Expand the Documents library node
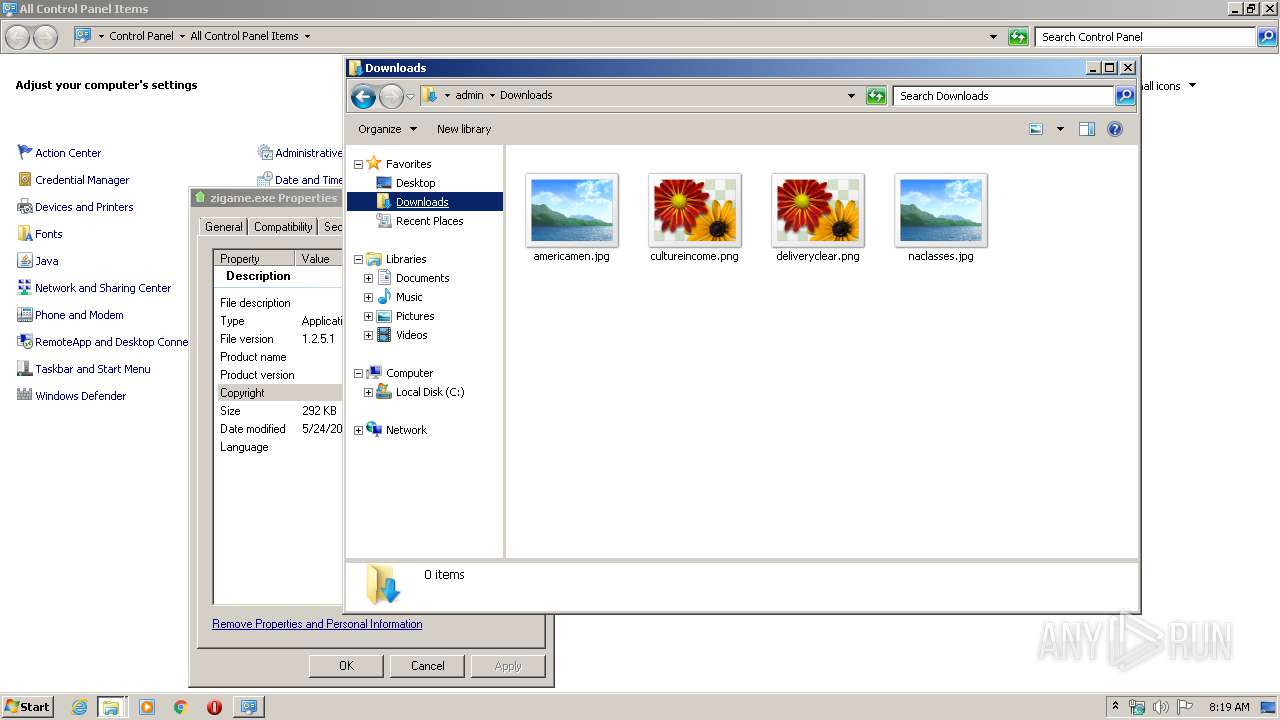Screen dimensions: 1280x720 (x=368, y=278)
